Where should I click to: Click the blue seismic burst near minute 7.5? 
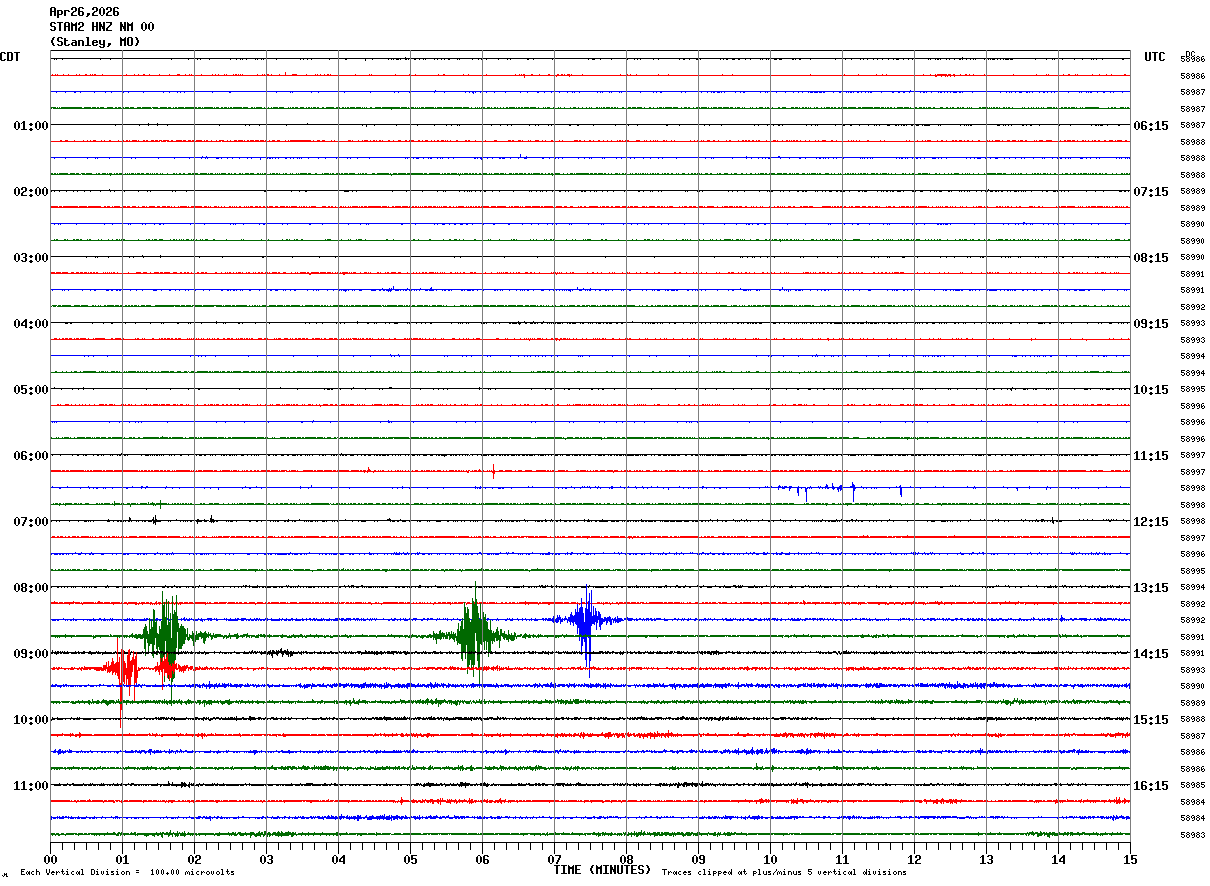pyautogui.click(x=586, y=620)
